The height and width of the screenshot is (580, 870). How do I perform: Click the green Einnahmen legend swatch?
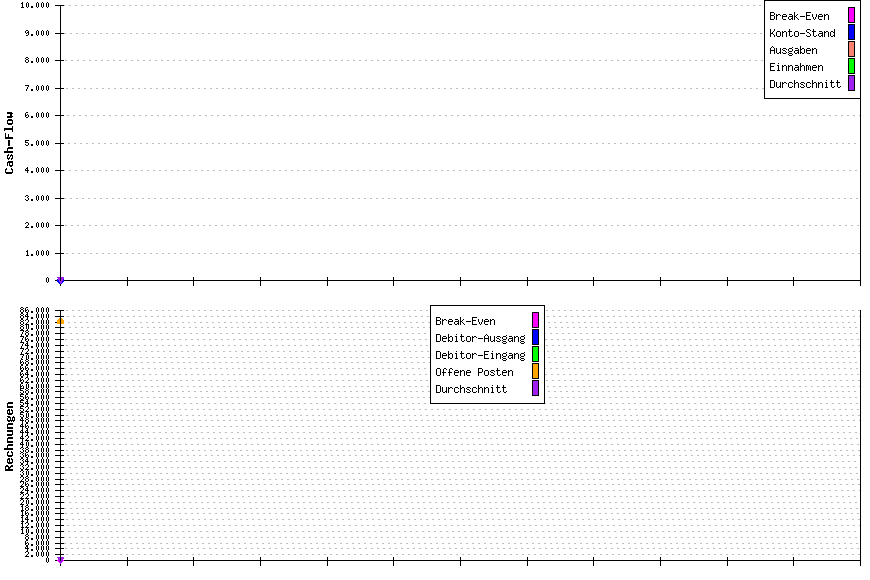(x=851, y=67)
